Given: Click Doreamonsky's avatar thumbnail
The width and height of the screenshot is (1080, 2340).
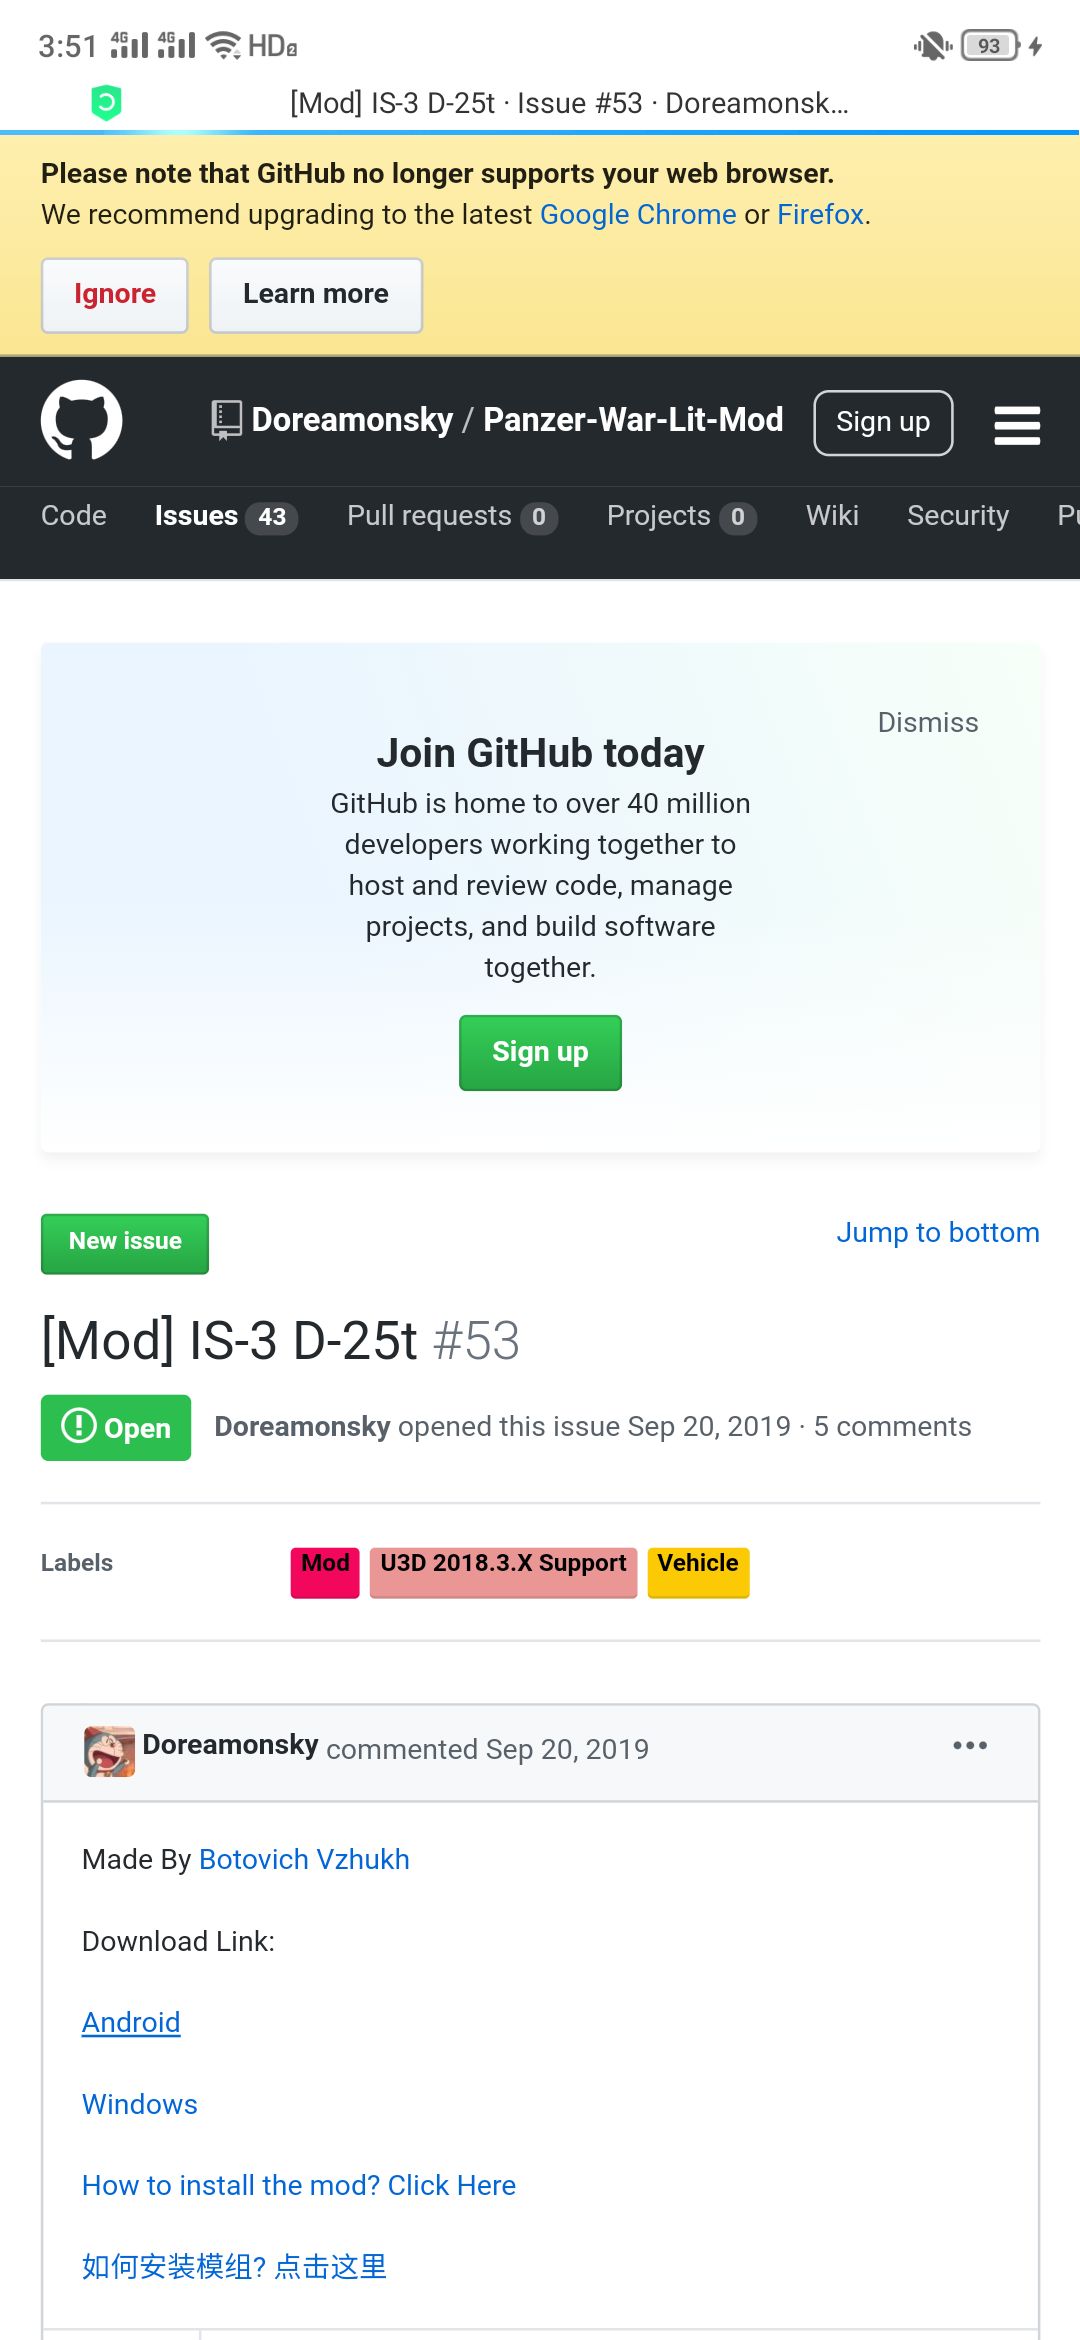Looking at the screenshot, I should click(x=109, y=1751).
